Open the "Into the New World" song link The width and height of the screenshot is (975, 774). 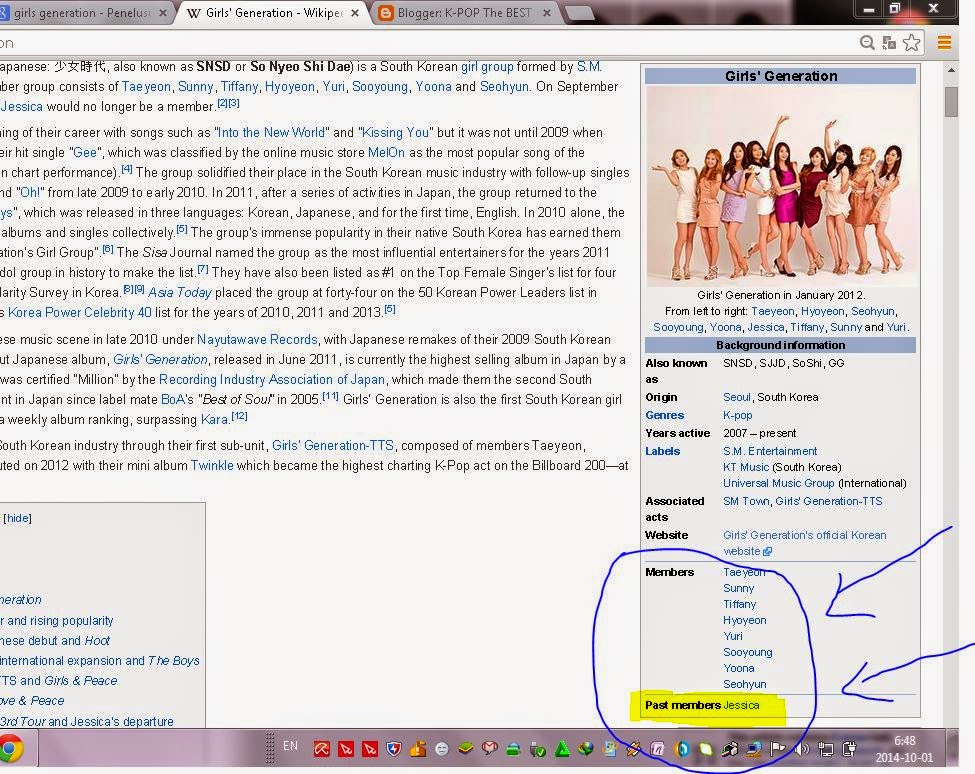[272, 132]
